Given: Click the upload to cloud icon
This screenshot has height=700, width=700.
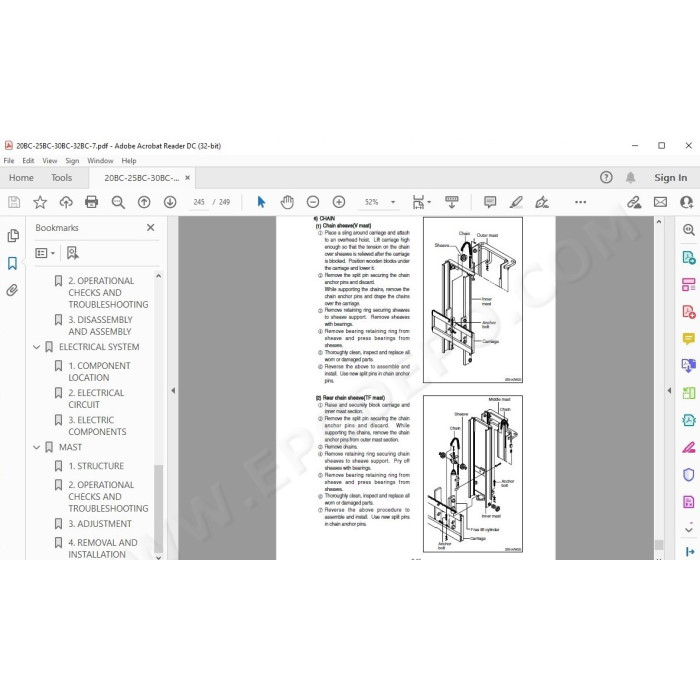Looking at the screenshot, I should pos(66,202).
